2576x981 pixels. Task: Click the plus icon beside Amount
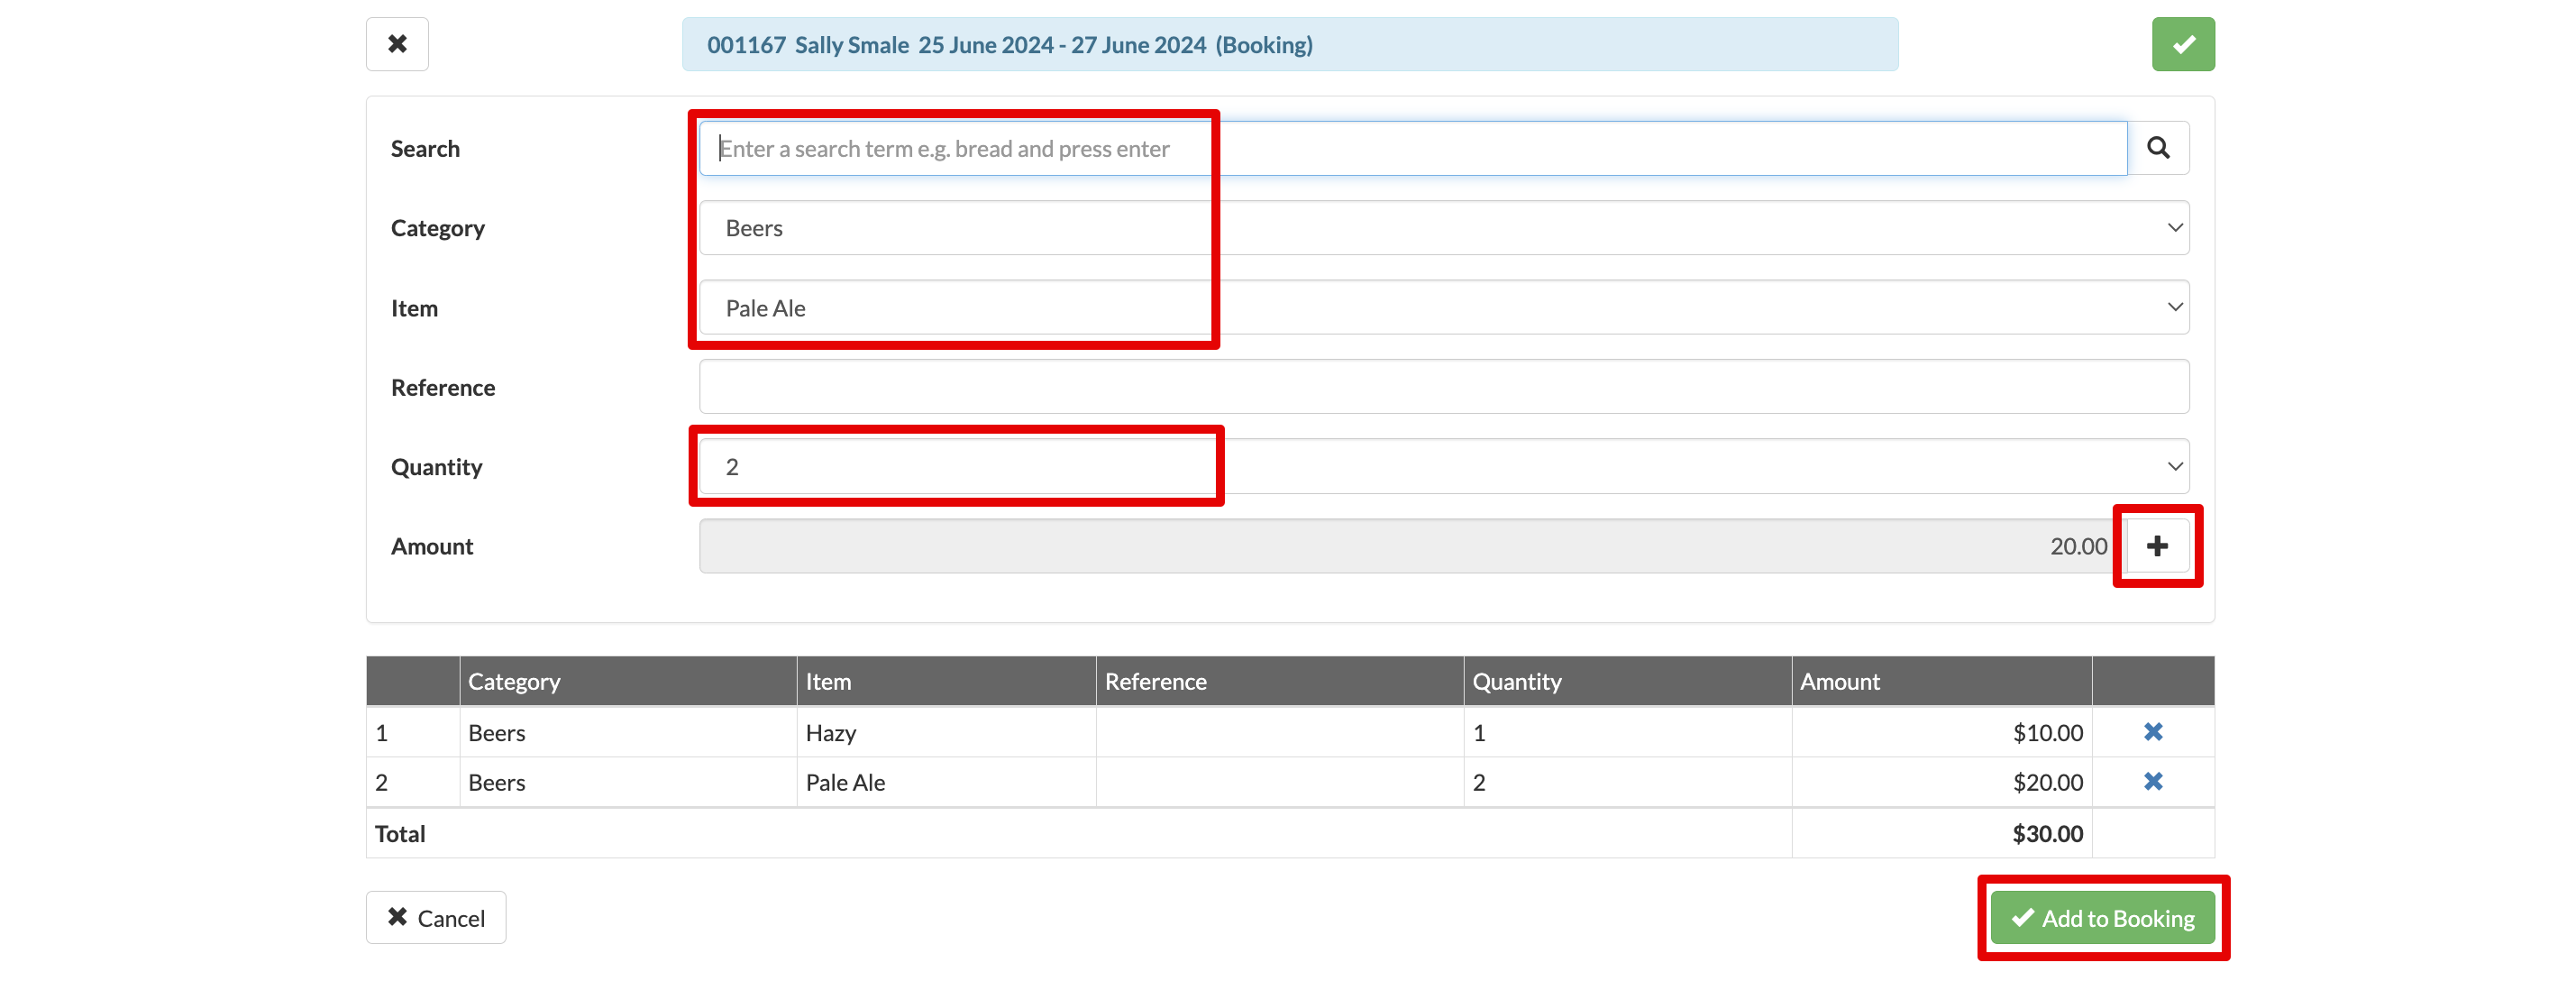point(2157,546)
